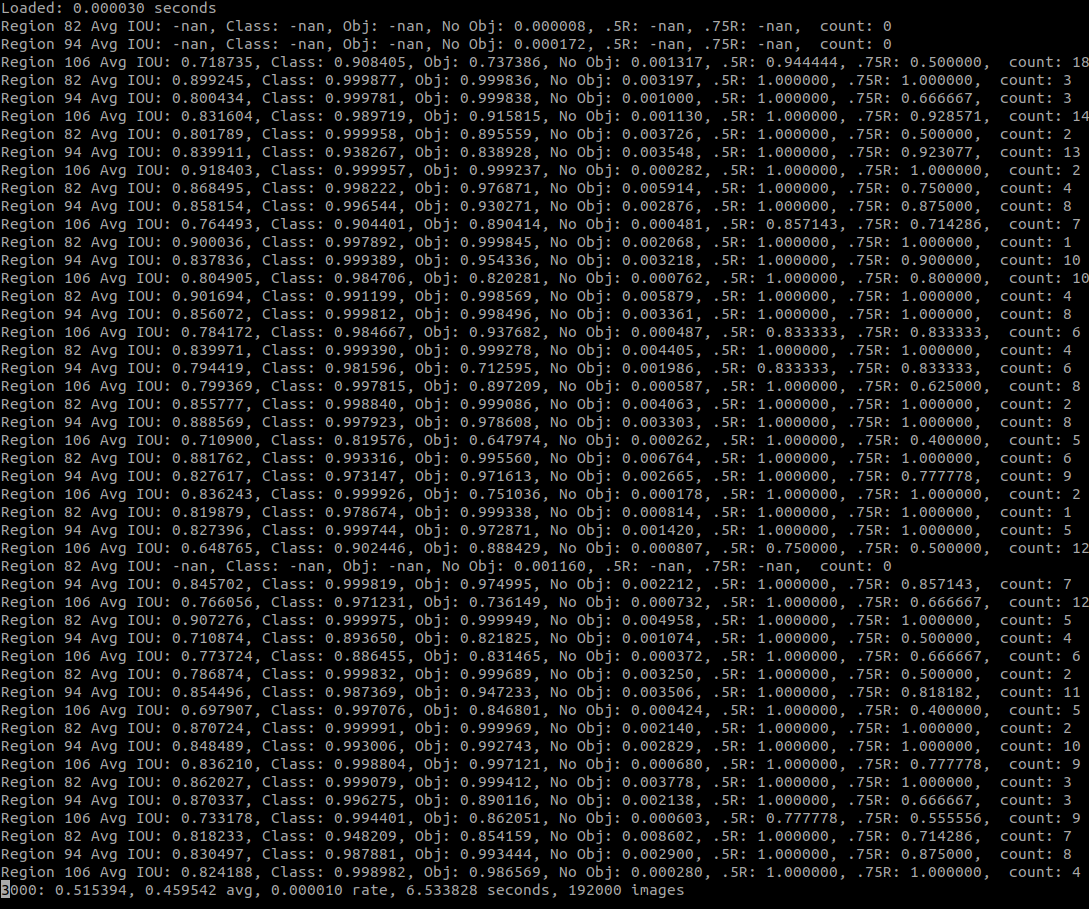Click the 'count: 14' value
Screen dimensions: 1089x909
[1048, 116]
